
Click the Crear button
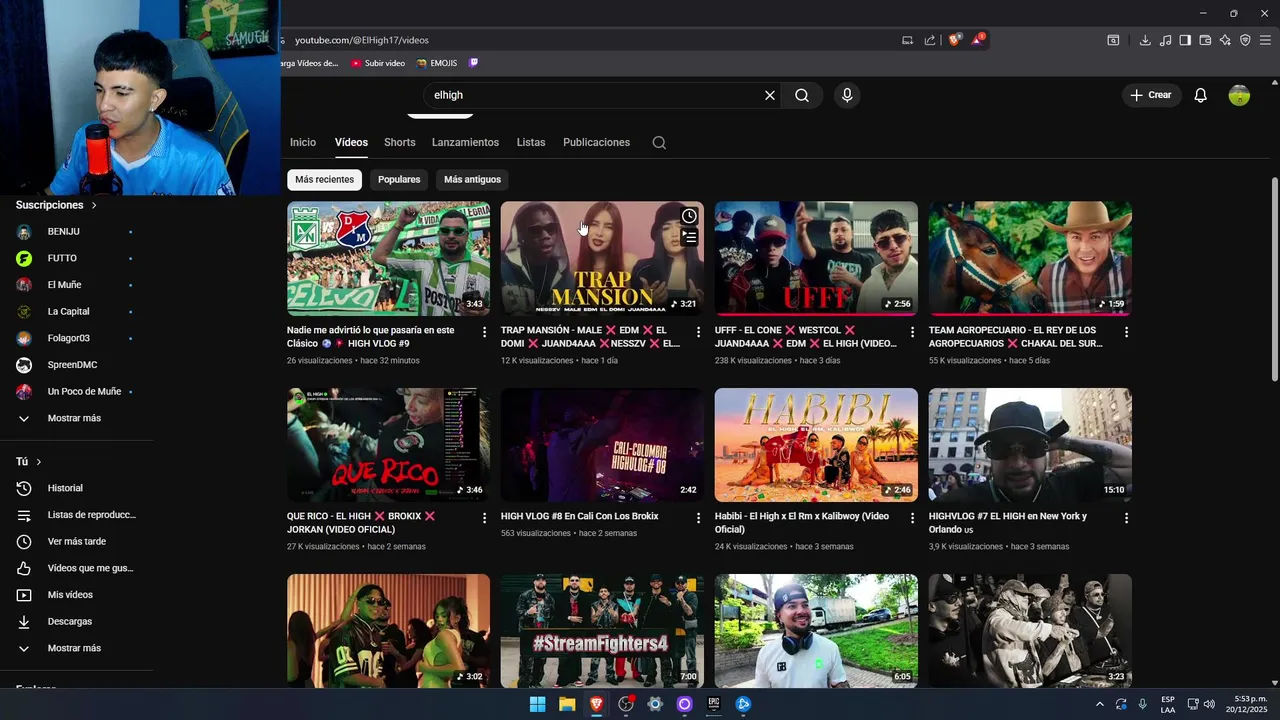click(1151, 95)
